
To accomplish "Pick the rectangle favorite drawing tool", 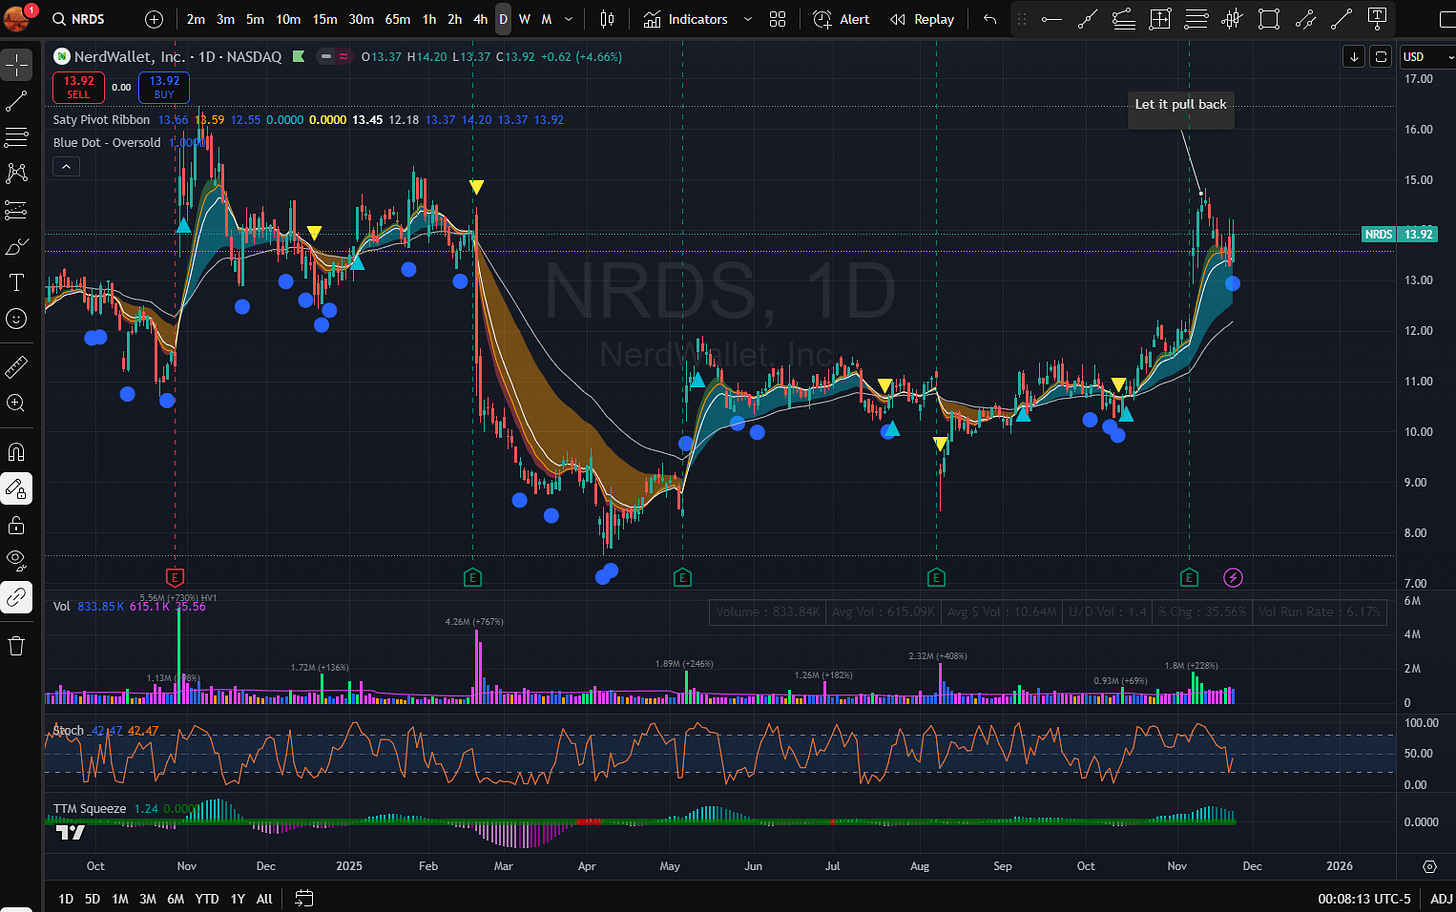I will 1269,19.
